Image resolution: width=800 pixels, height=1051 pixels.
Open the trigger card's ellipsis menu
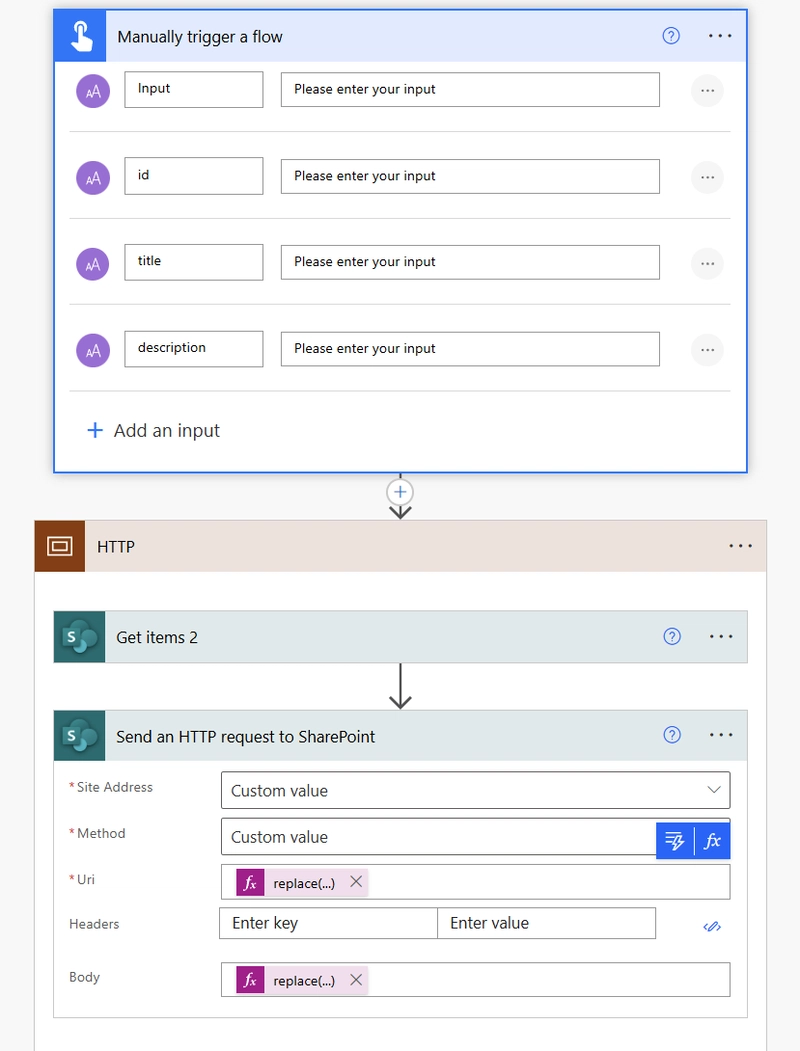tap(720, 36)
